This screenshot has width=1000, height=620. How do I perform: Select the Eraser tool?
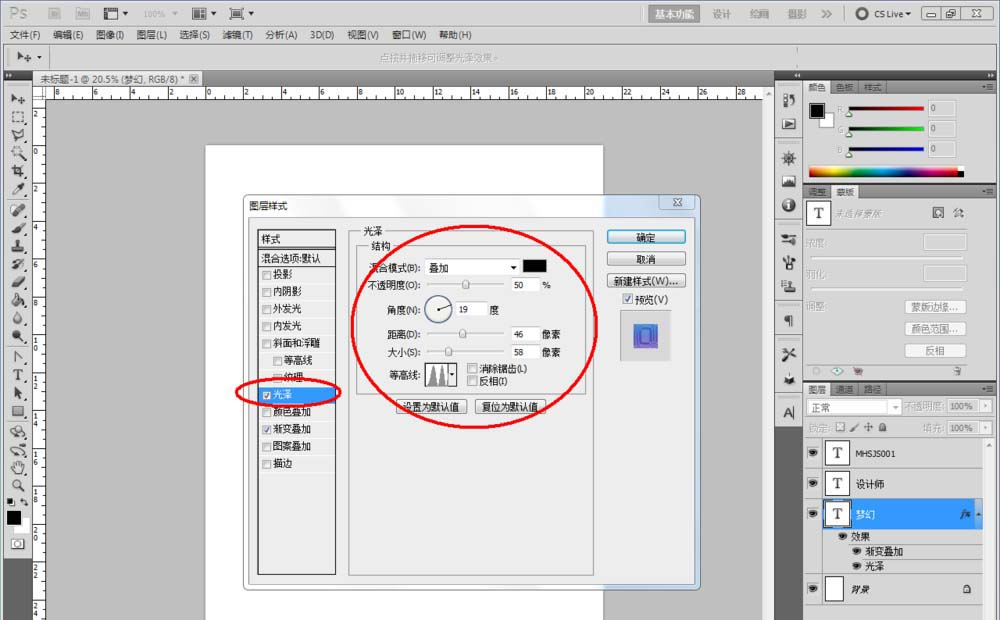[18, 282]
